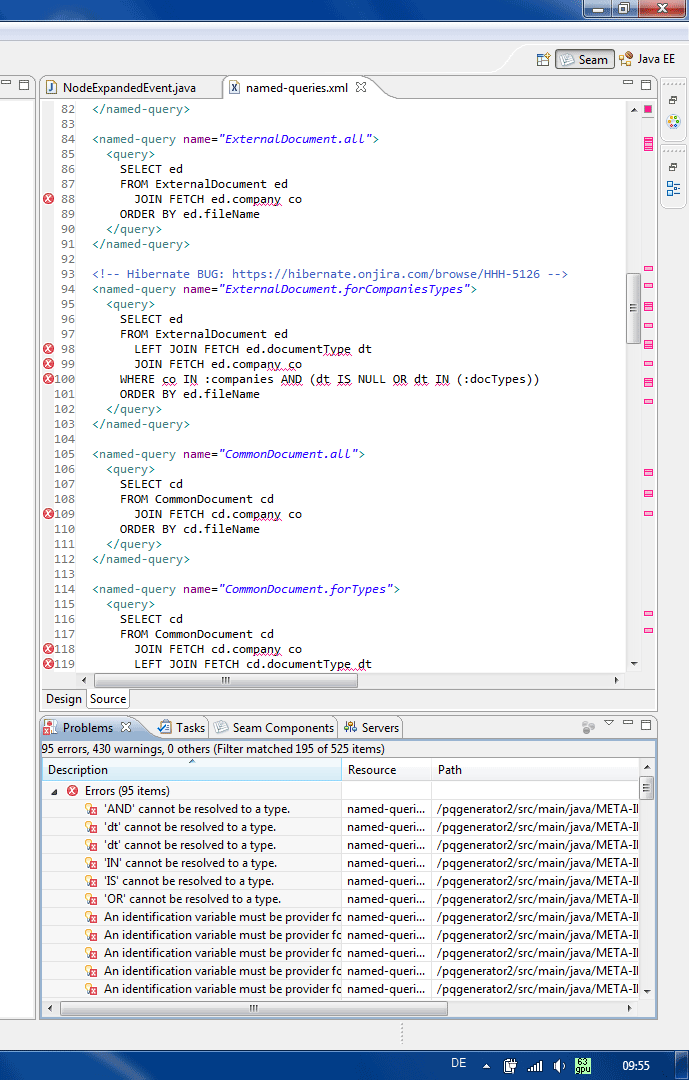Switch to the Java EE perspective
Viewport: 689px width, 1080px height.
point(646,59)
